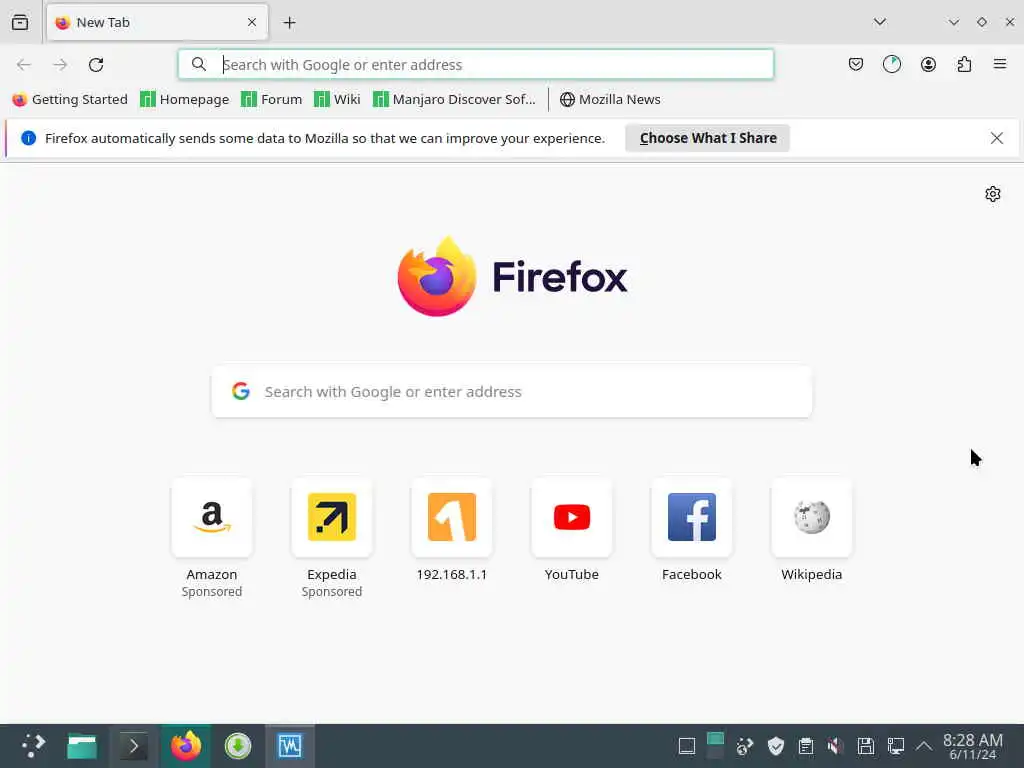Open the Firefox View recent browsing icon
The height and width of the screenshot is (768, 1024).
20,22
